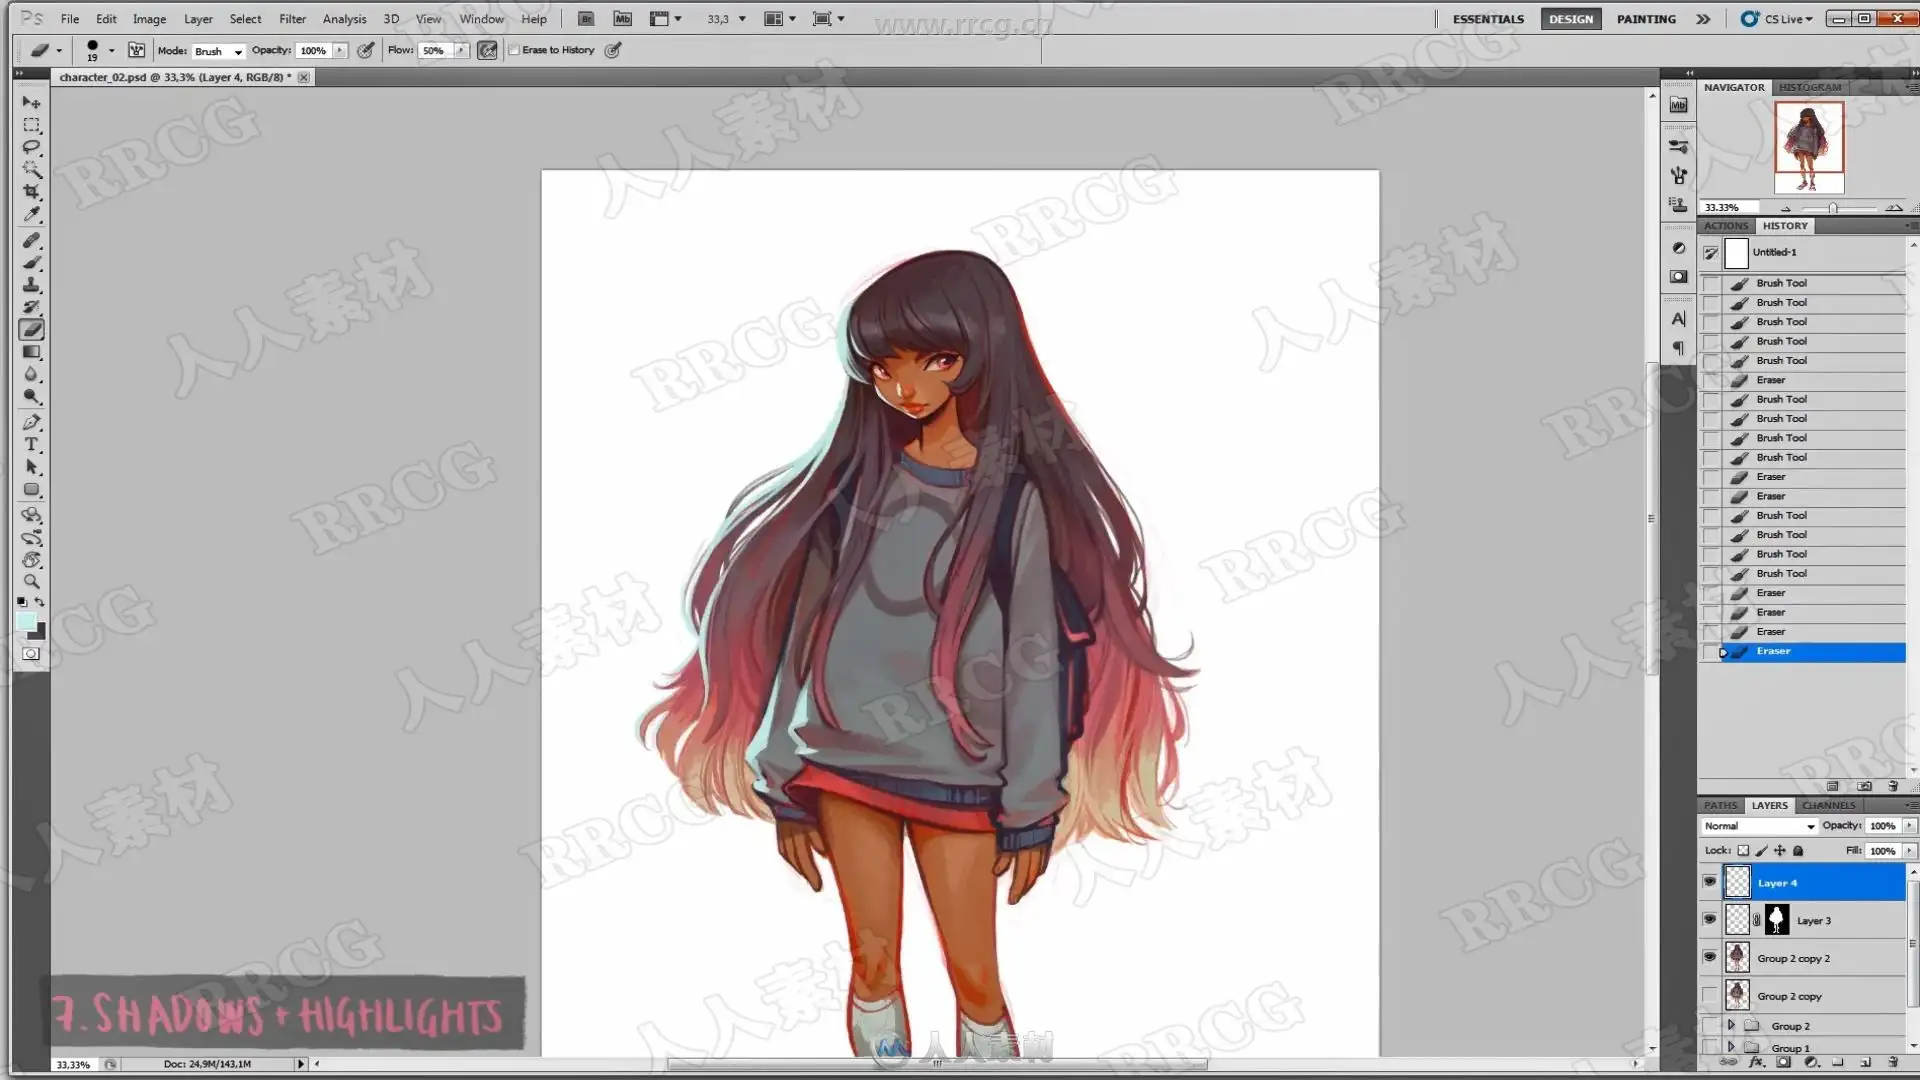
Task: Open the Filter menu
Action: click(292, 19)
